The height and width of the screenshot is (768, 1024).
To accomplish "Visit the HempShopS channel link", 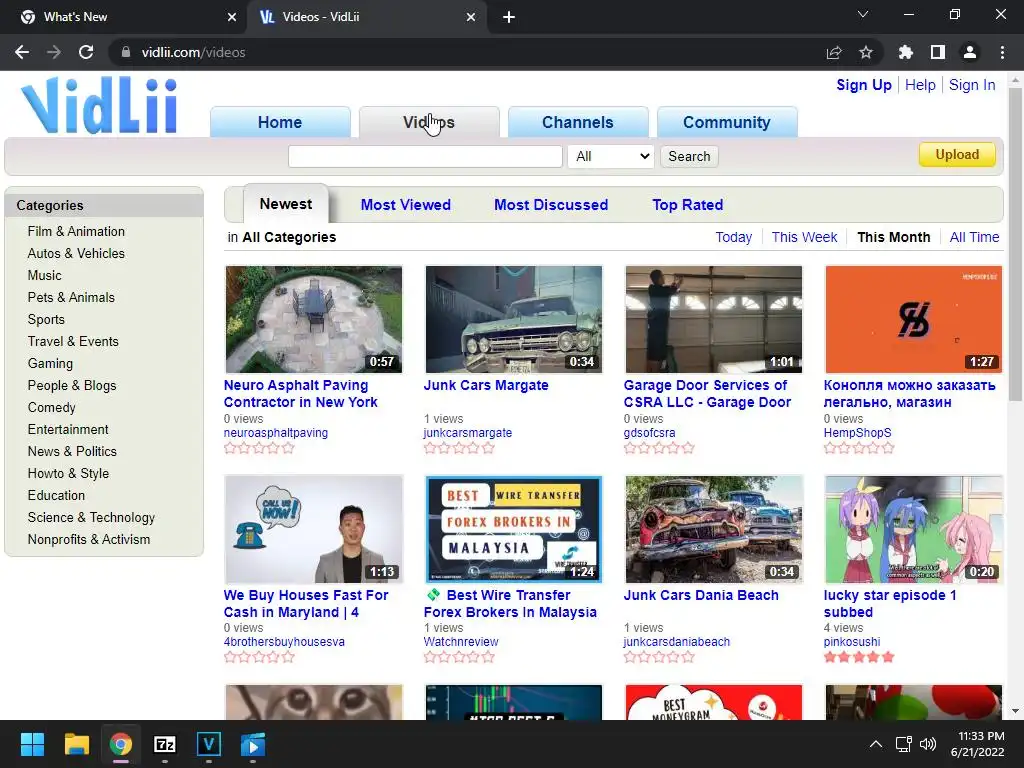I will pyautogui.click(x=857, y=432).
